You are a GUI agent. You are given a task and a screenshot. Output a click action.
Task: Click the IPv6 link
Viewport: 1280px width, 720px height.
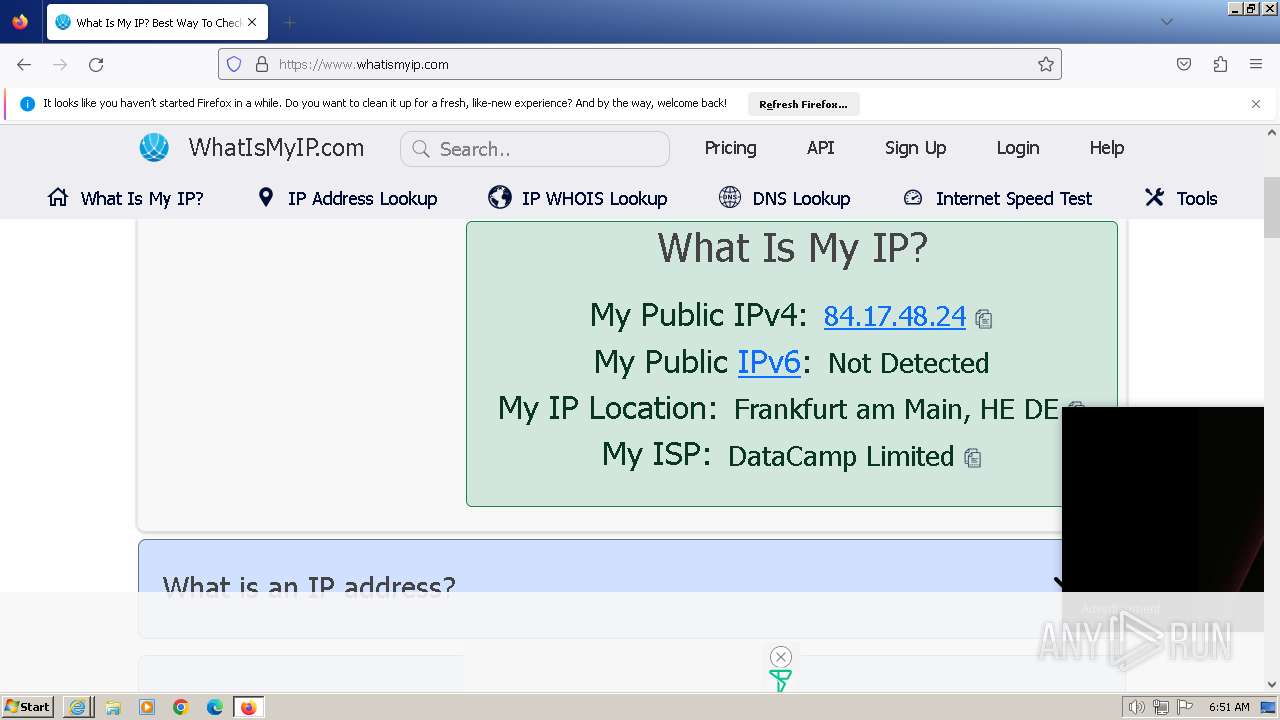(x=769, y=362)
